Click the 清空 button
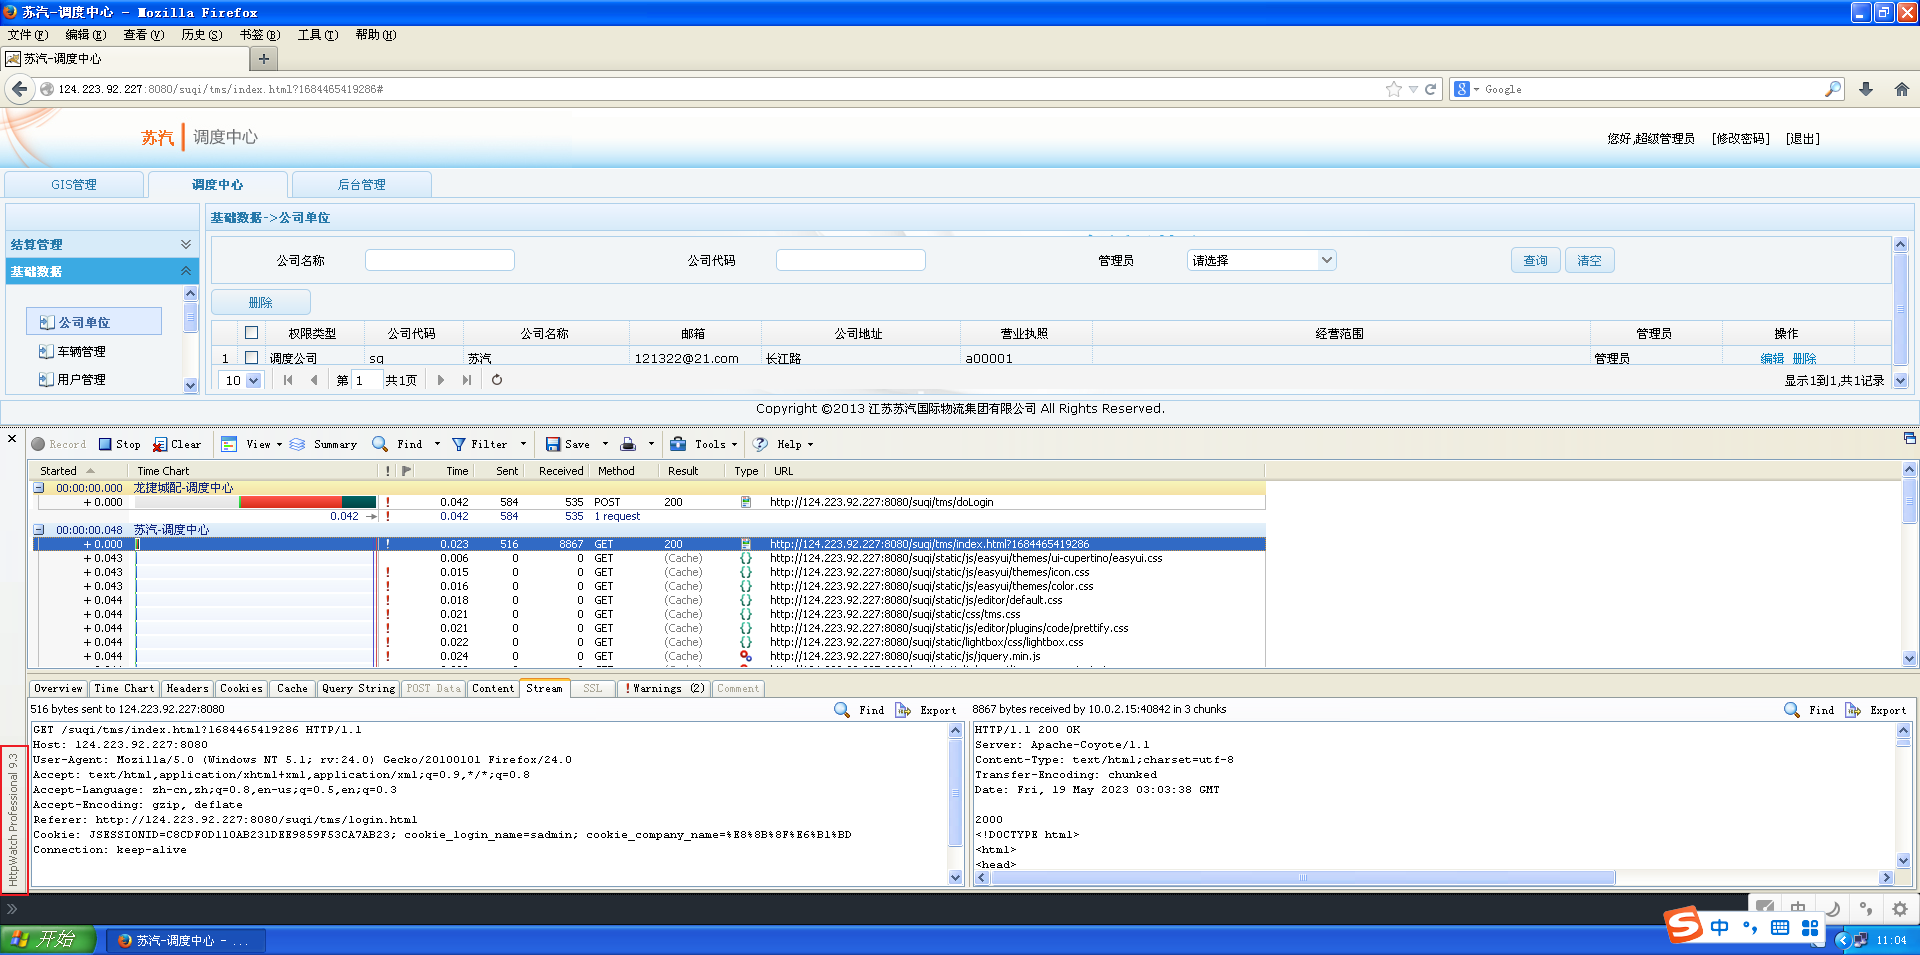The image size is (1920, 955). click(x=1589, y=260)
